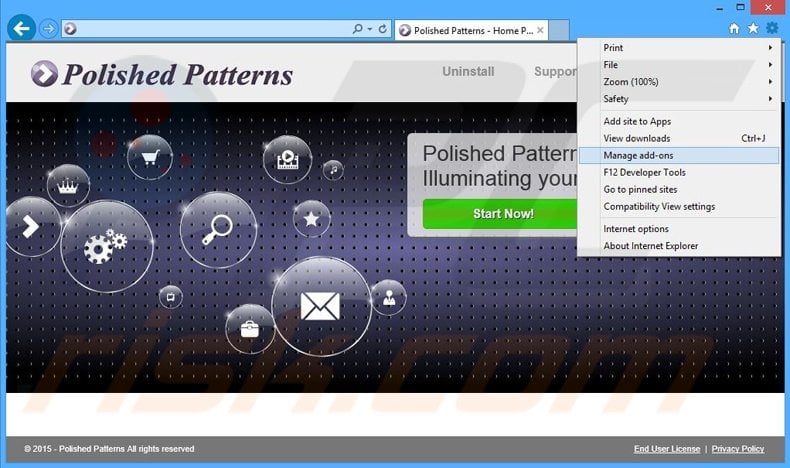
Task: Click the envelope mail bubble icon
Action: point(321,306)
